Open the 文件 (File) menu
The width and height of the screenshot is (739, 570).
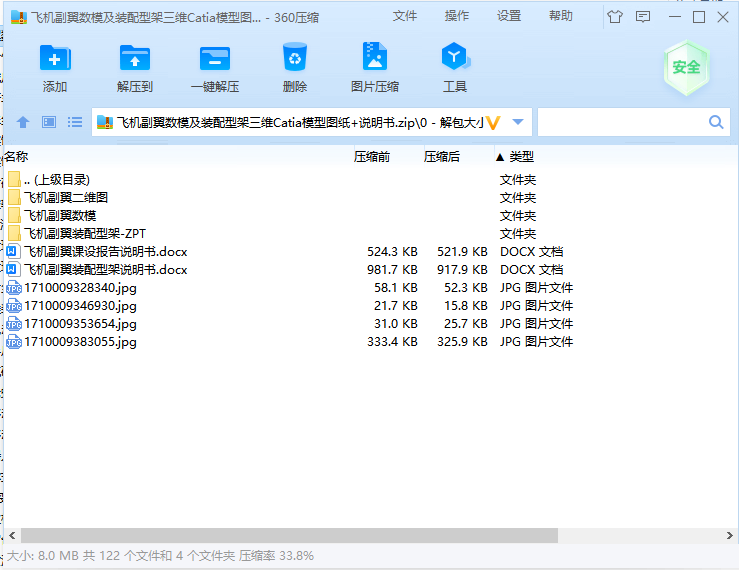(405, 17)
